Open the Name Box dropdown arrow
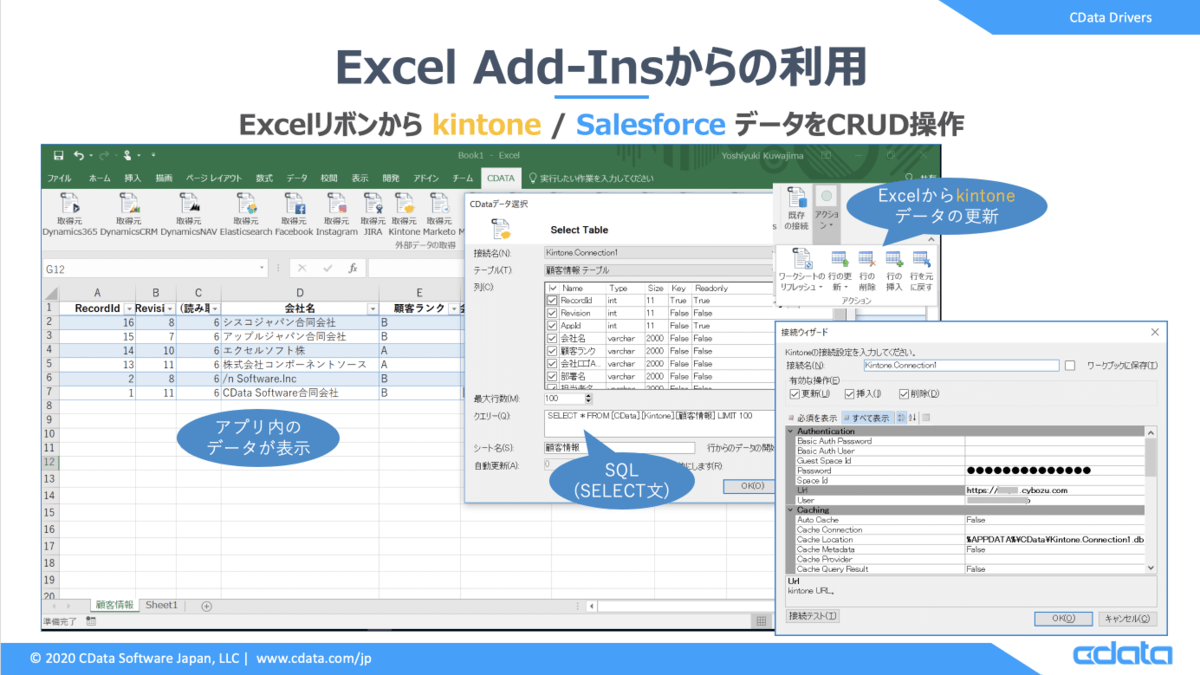This screenshot has width=1200, height=675. [263, 268]
